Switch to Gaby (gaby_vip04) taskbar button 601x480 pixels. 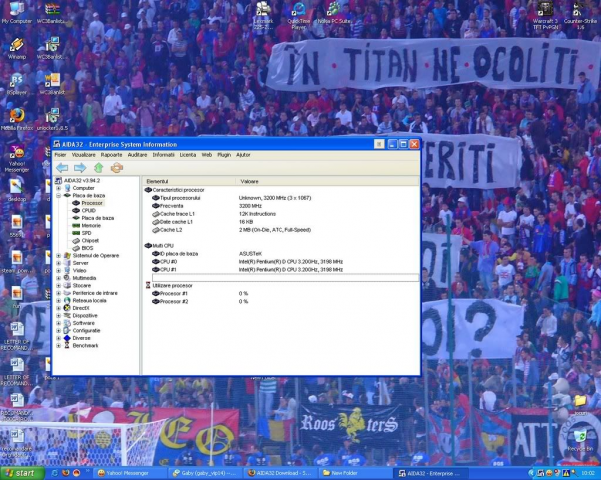point(205,473)
